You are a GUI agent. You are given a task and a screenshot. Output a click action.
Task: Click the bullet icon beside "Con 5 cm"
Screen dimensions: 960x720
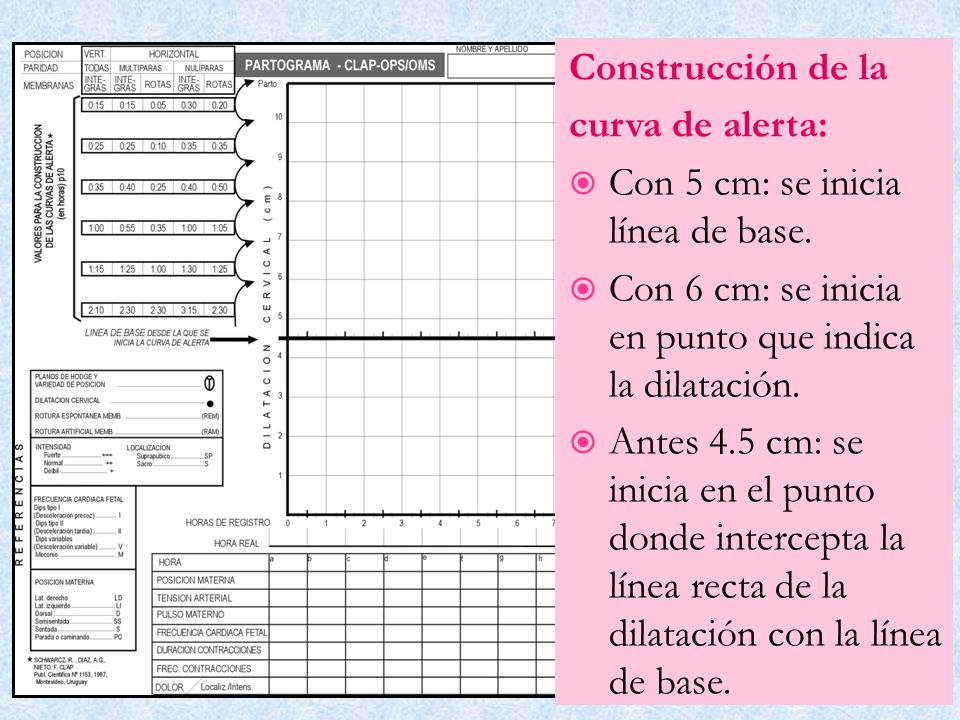click(x=582, y=183)
